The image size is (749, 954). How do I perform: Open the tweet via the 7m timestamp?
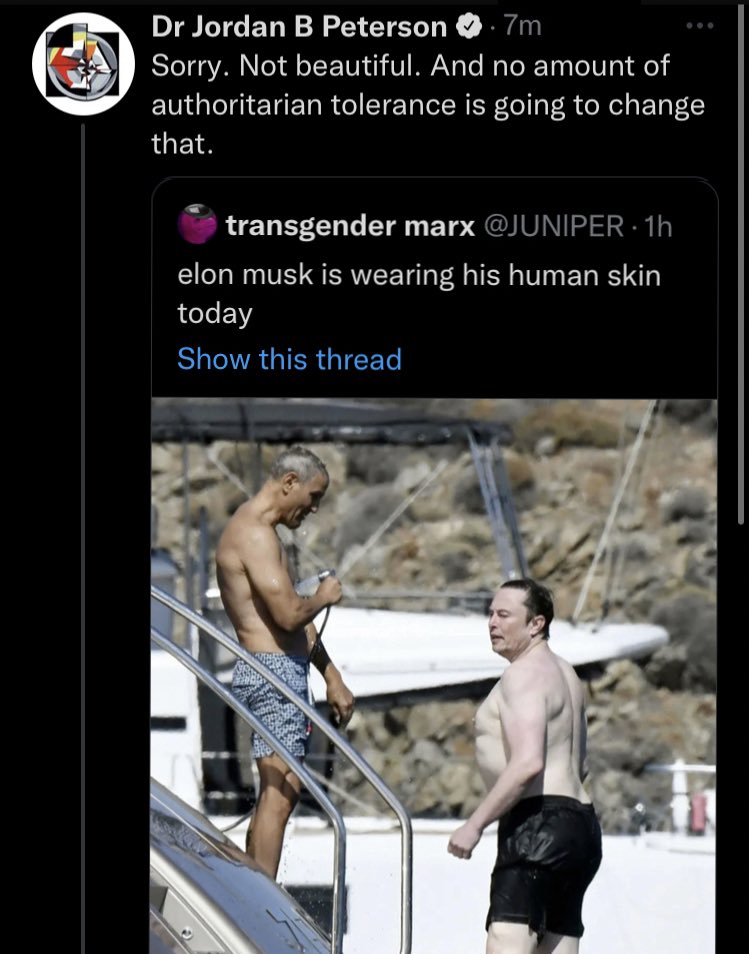coord(522,26)
